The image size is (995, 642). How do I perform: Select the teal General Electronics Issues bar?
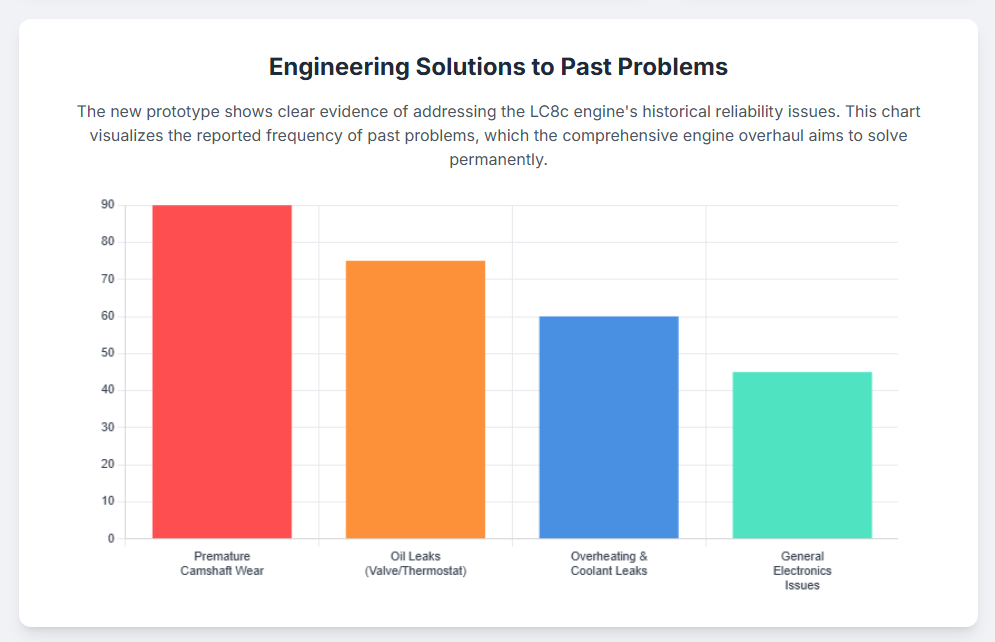(x=802, y=455)
